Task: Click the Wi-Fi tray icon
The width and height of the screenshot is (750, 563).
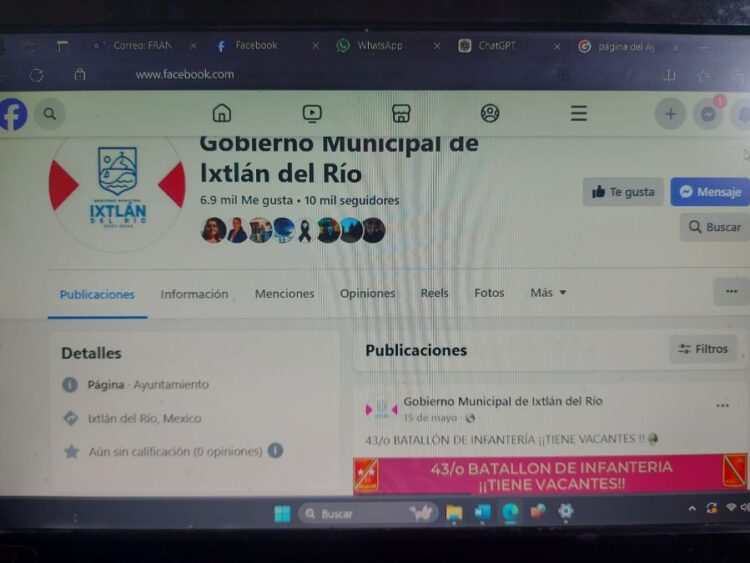Action: pos(730,508)
